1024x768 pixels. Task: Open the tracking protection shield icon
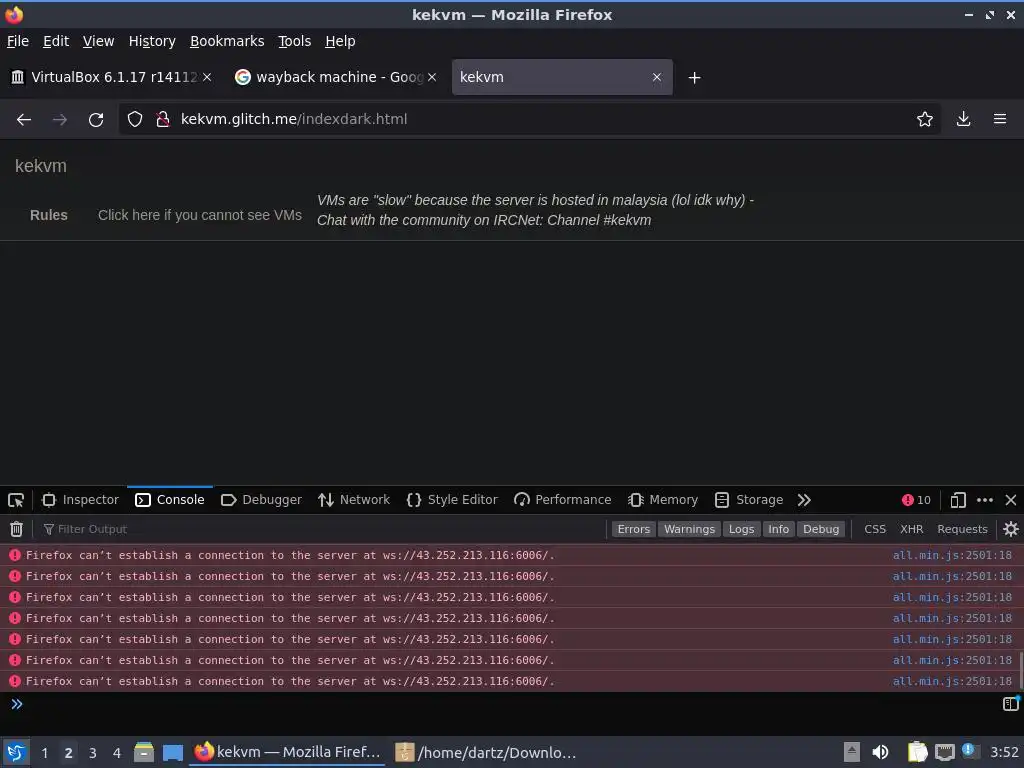coord(135,119)
